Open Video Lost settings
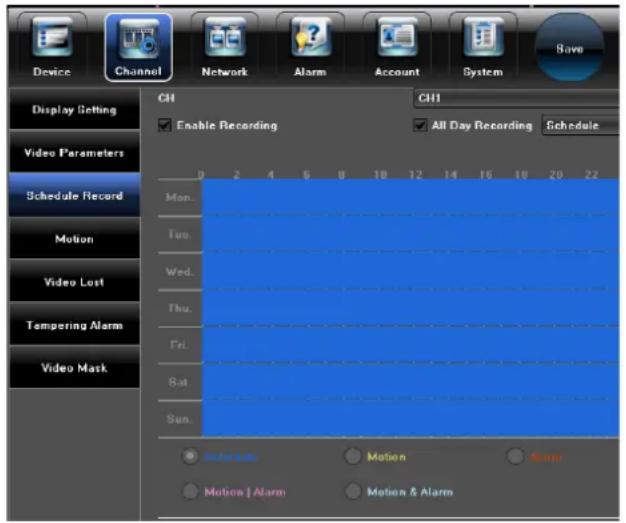The width and height of the screenshot is (626, 523). click(x=75, y=282)
